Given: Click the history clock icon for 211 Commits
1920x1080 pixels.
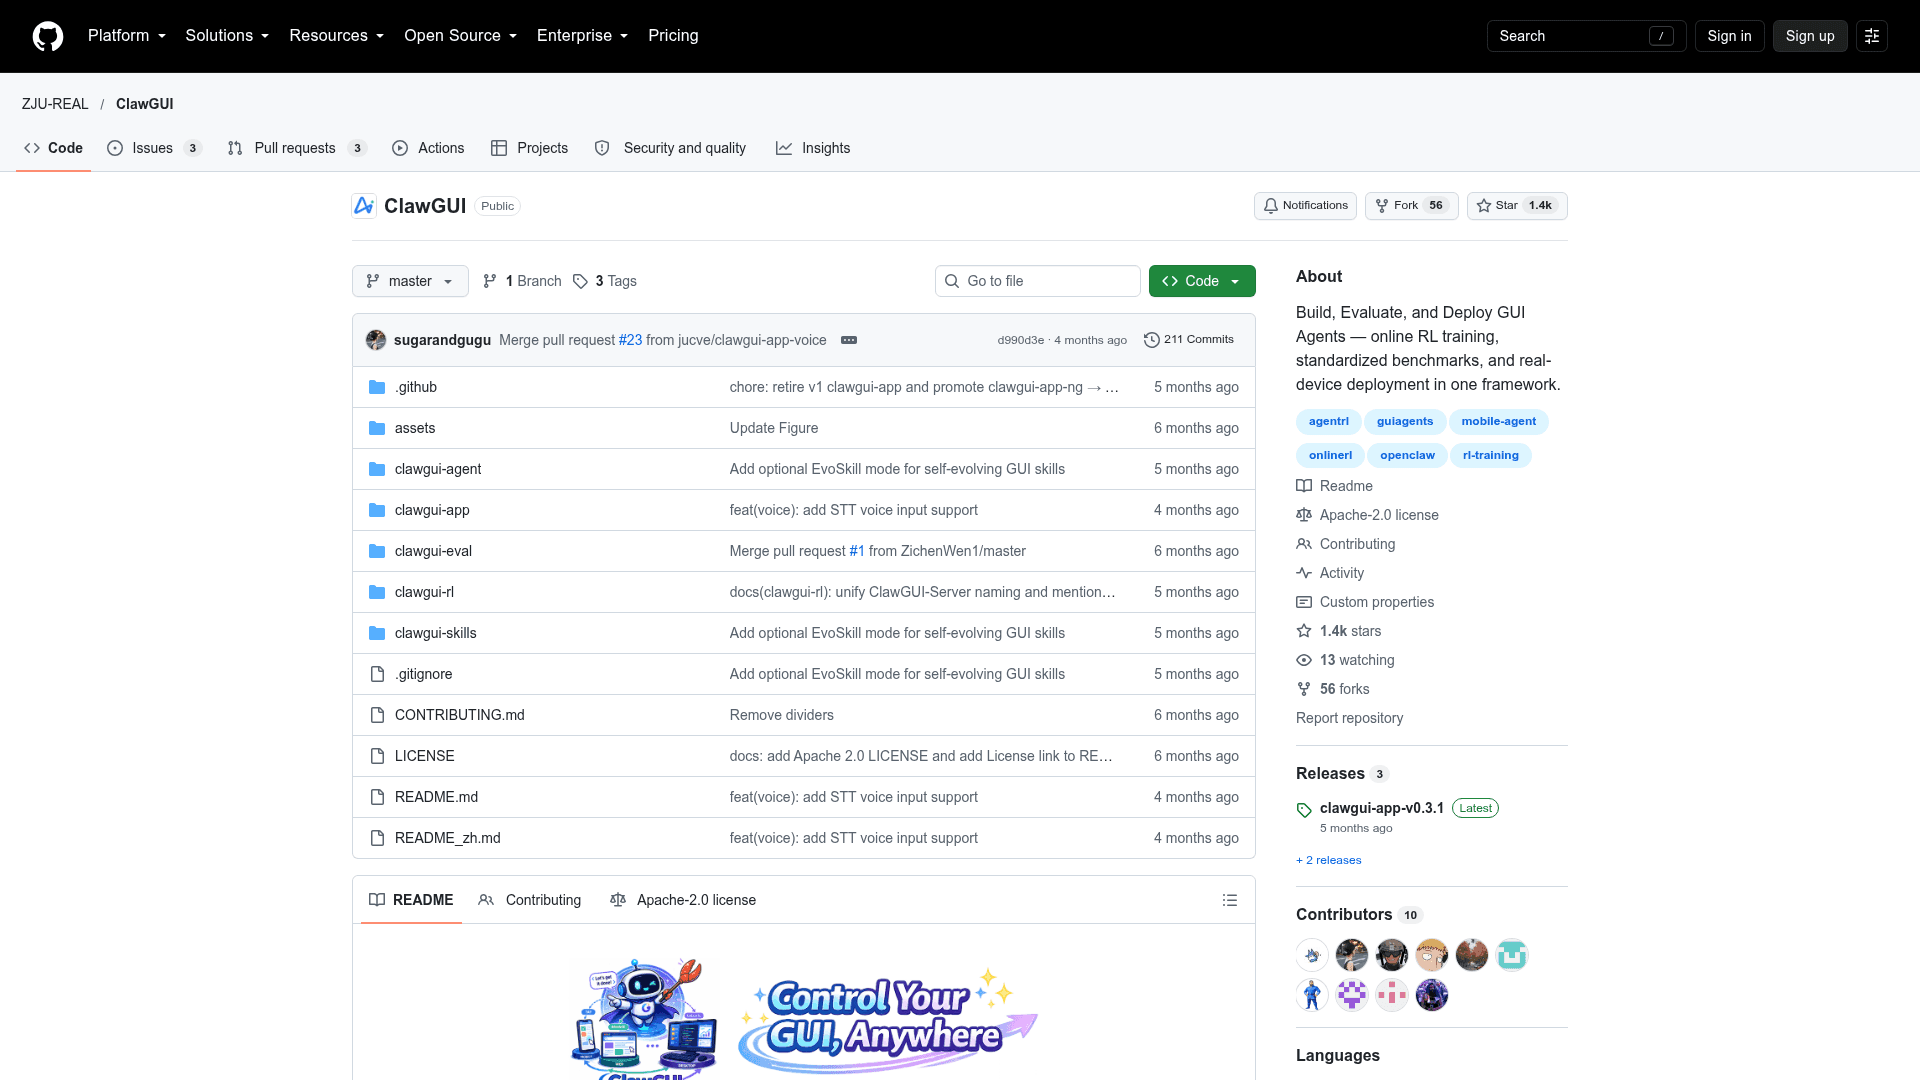Looking at the screenshot, I should coord(1152,340).
